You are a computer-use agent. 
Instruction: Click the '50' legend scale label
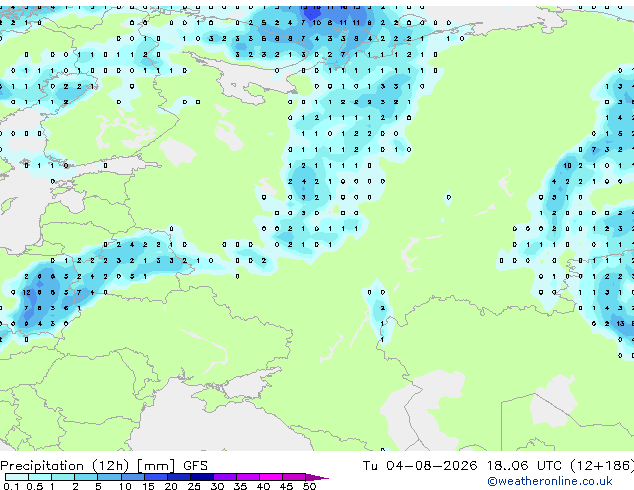pyautogui.click(x=309, y=486)
